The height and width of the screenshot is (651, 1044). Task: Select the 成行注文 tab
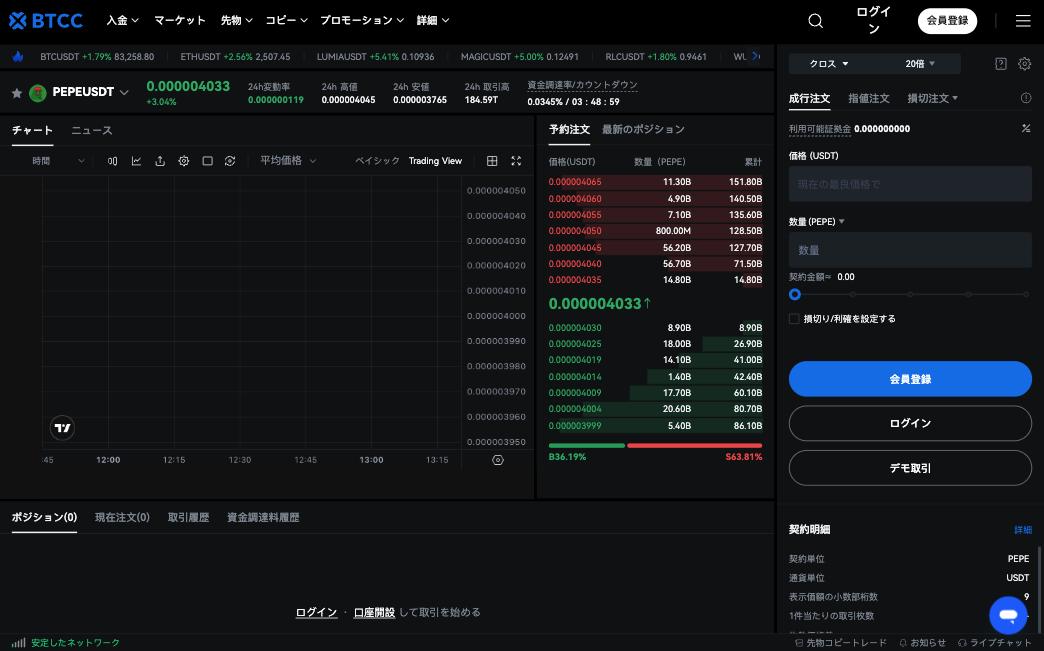[x=810, y=99]
